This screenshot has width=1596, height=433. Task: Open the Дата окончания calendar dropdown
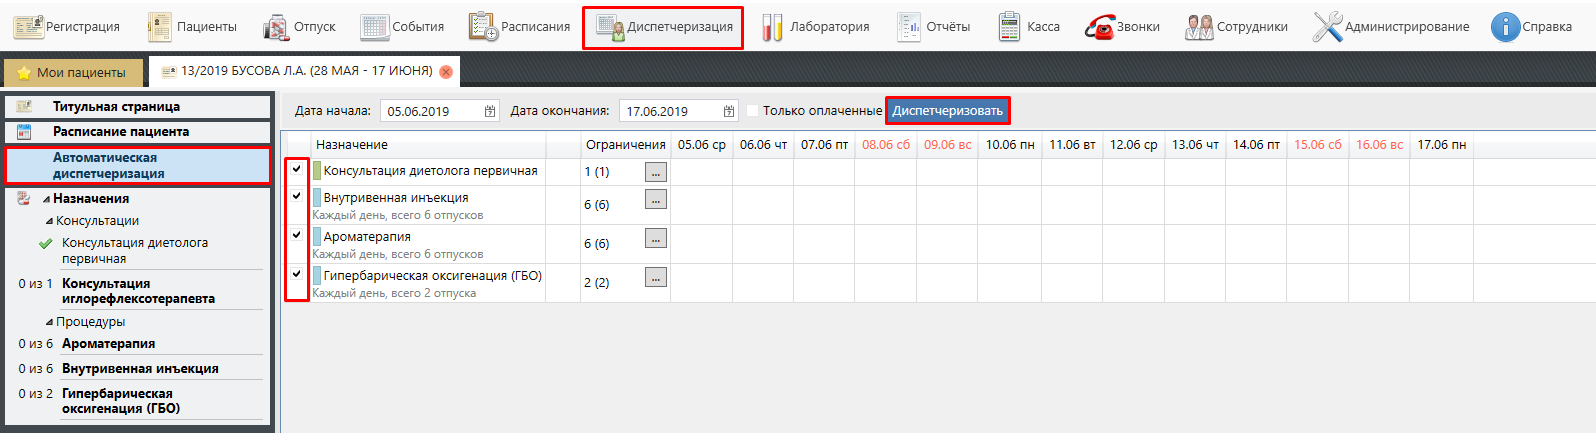click(729, 111)
